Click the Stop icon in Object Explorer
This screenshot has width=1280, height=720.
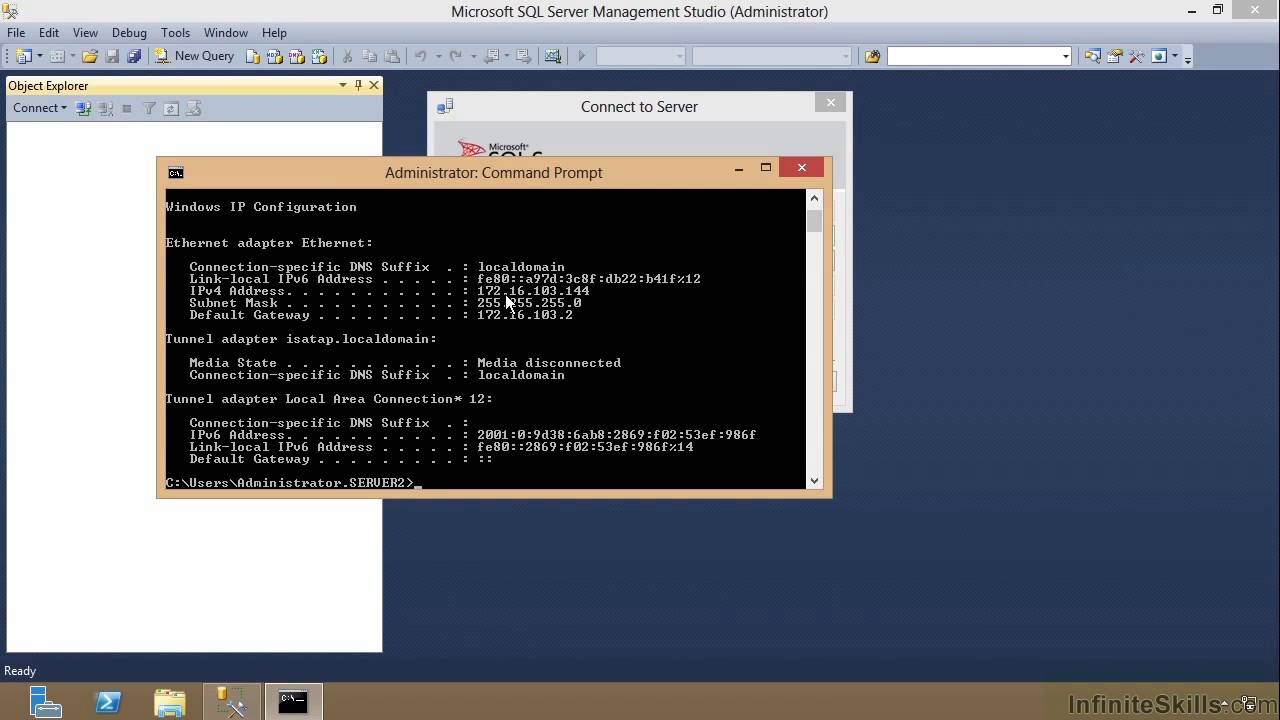(127, 108)
